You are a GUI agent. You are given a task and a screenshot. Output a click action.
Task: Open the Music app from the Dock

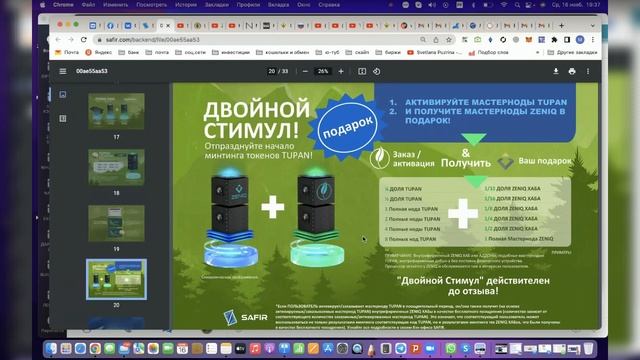point(255,349)
